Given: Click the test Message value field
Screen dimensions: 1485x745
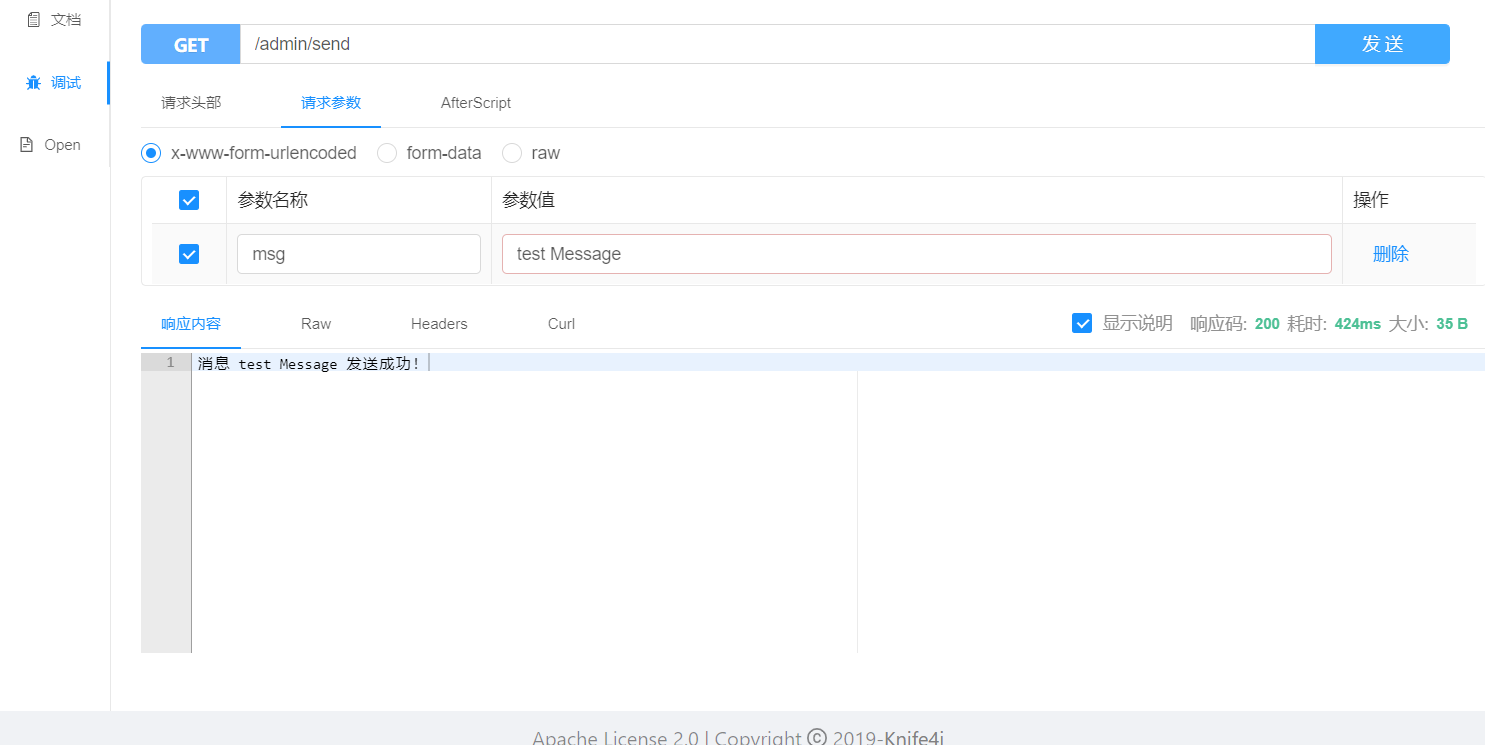Looking at the screenshot, I should (916, 254).
